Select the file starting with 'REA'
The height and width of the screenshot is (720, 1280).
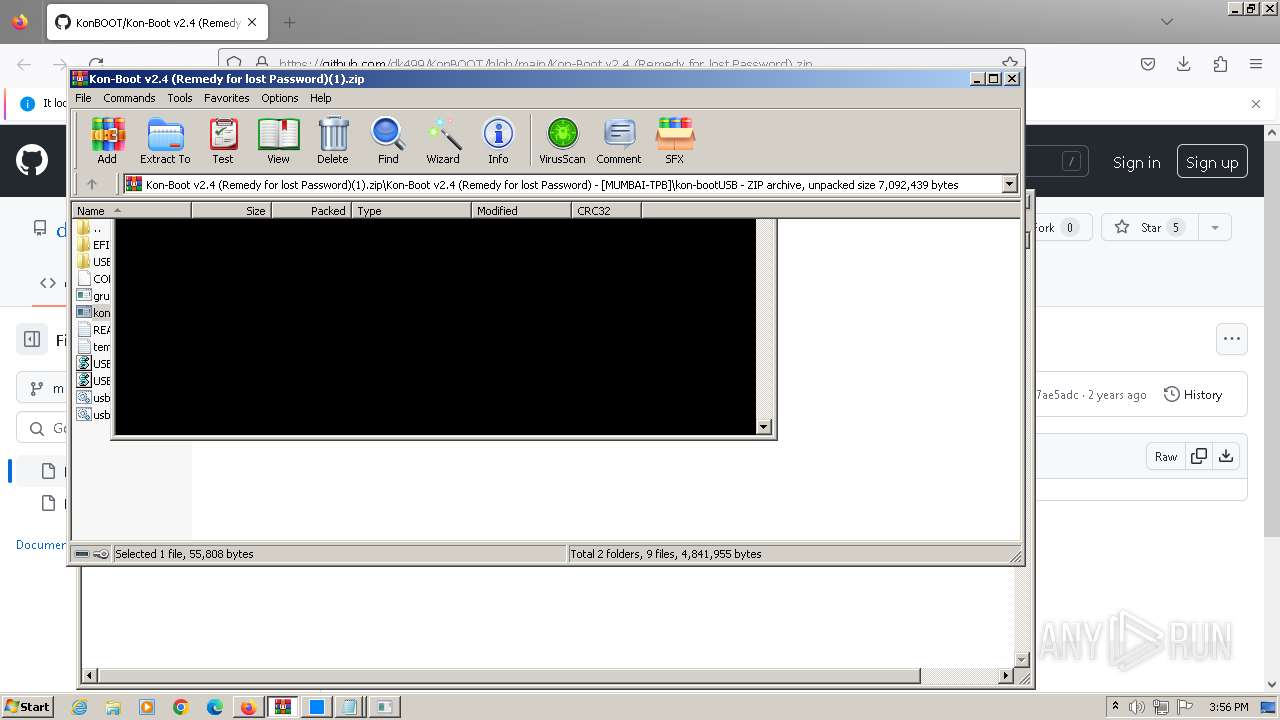click(x=92, y=330)
